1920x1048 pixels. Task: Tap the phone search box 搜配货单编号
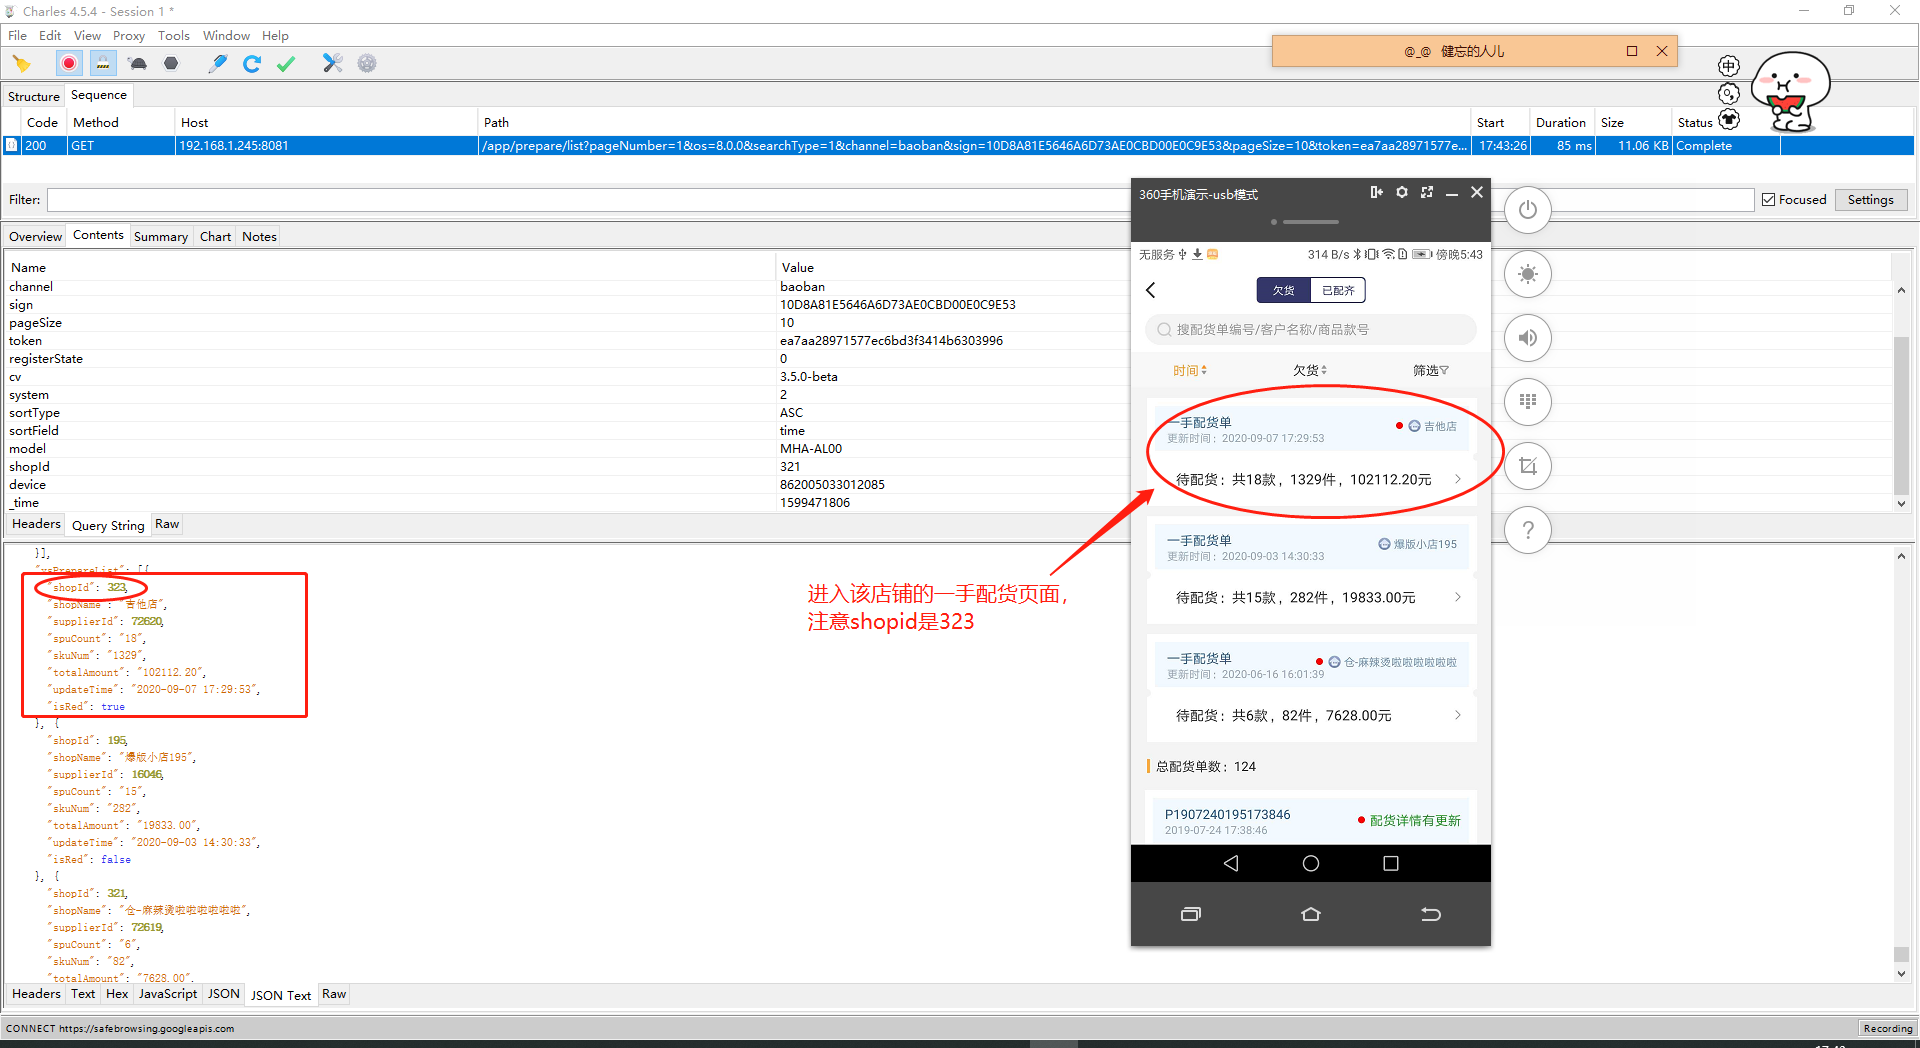point(1311,329)
